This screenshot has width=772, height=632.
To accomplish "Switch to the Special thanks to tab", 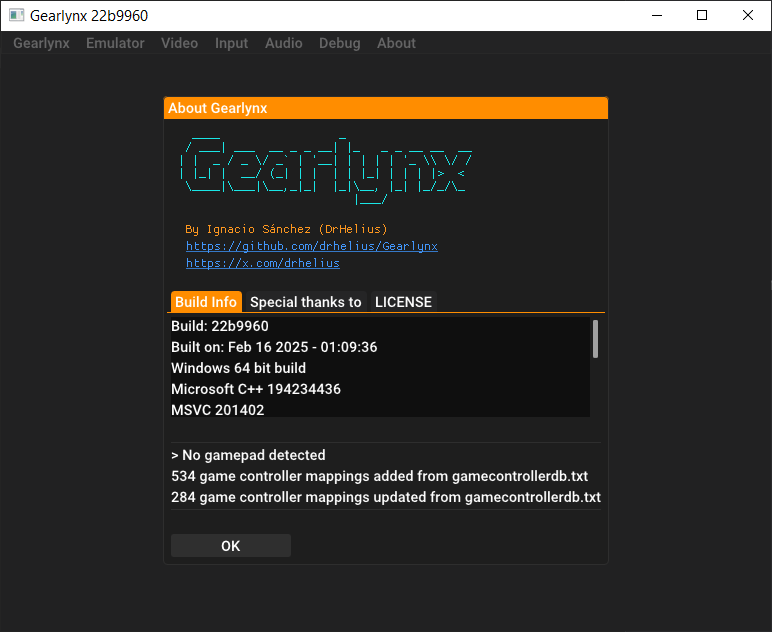I will [306, 302].
